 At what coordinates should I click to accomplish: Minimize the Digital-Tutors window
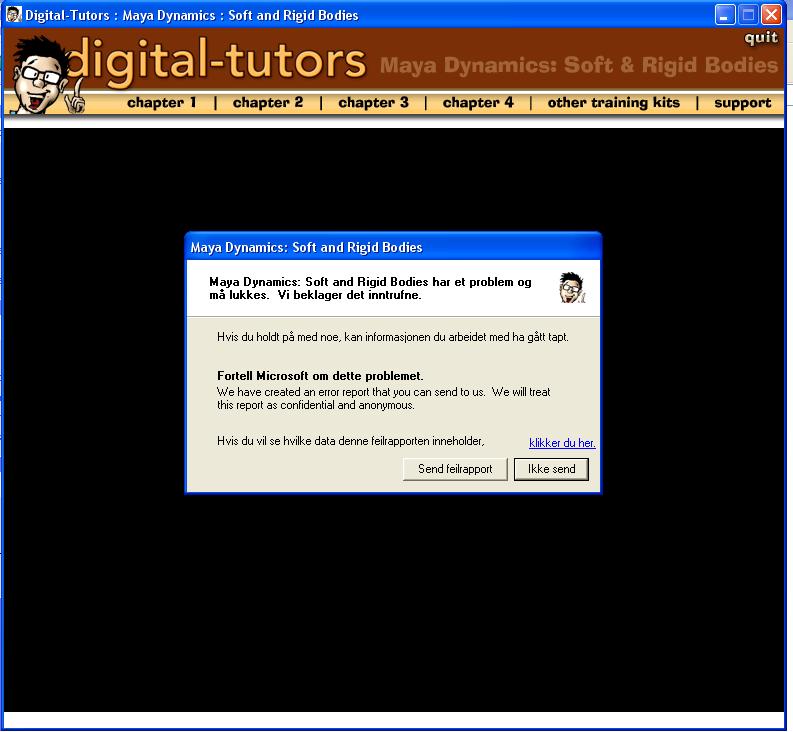(x=725, y=15)
